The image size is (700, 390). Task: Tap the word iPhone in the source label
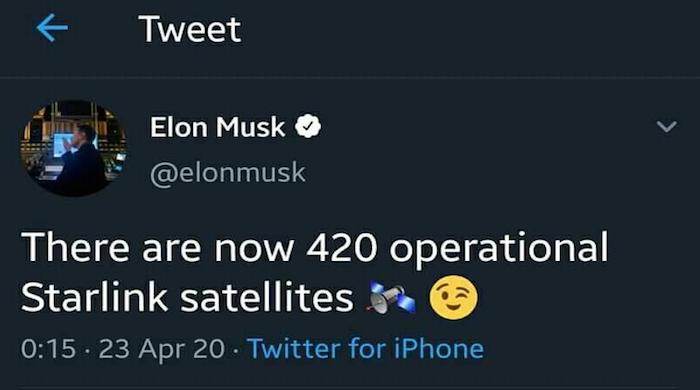439,349
